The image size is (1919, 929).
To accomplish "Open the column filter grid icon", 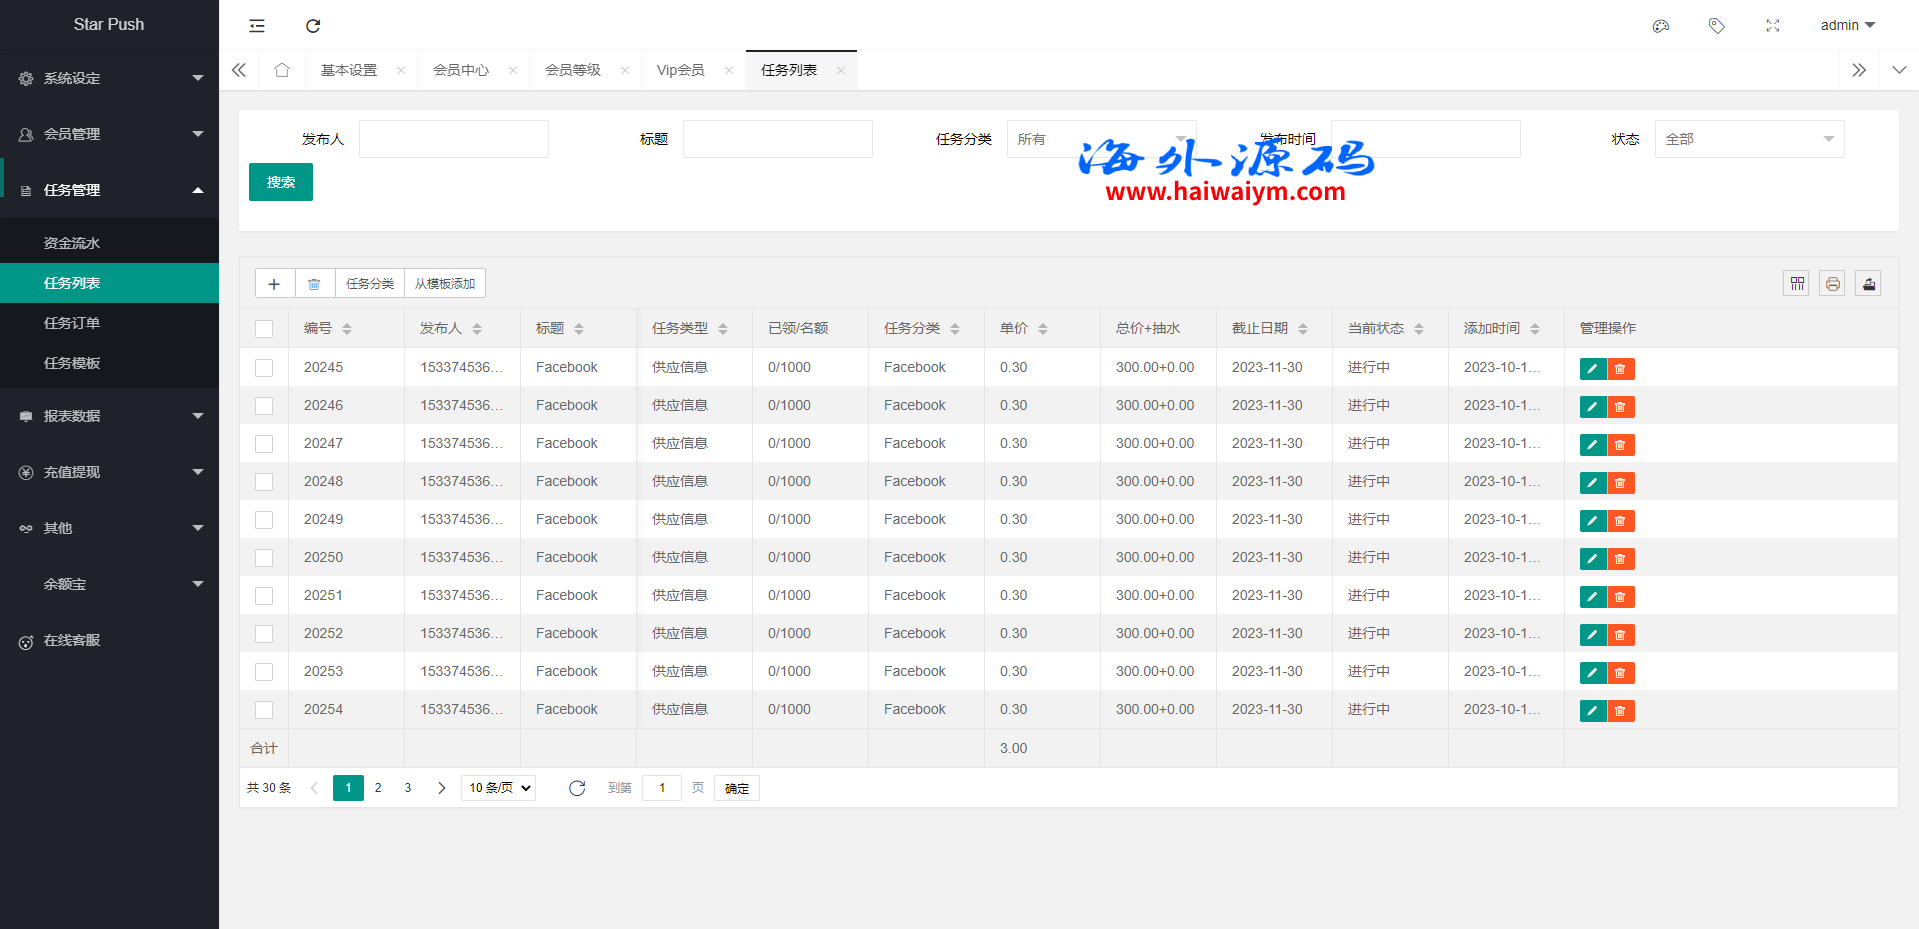I will point(1796,284).
